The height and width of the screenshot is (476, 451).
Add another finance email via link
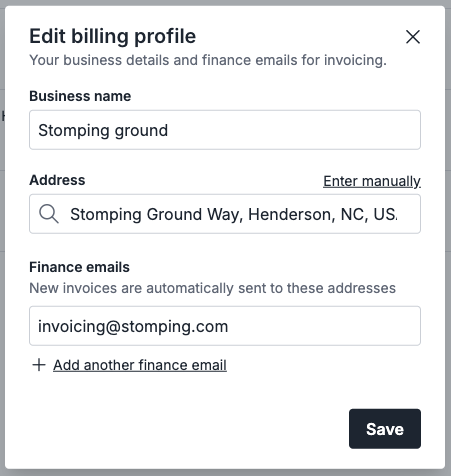tap(140, 365)
